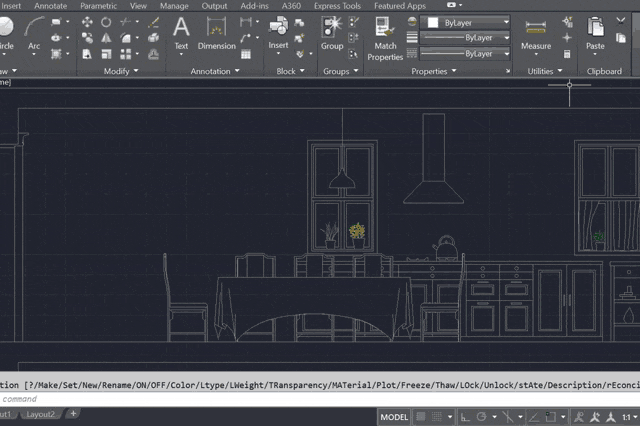
Task: Select the Circle drawing tool
Action: (6, 33)
